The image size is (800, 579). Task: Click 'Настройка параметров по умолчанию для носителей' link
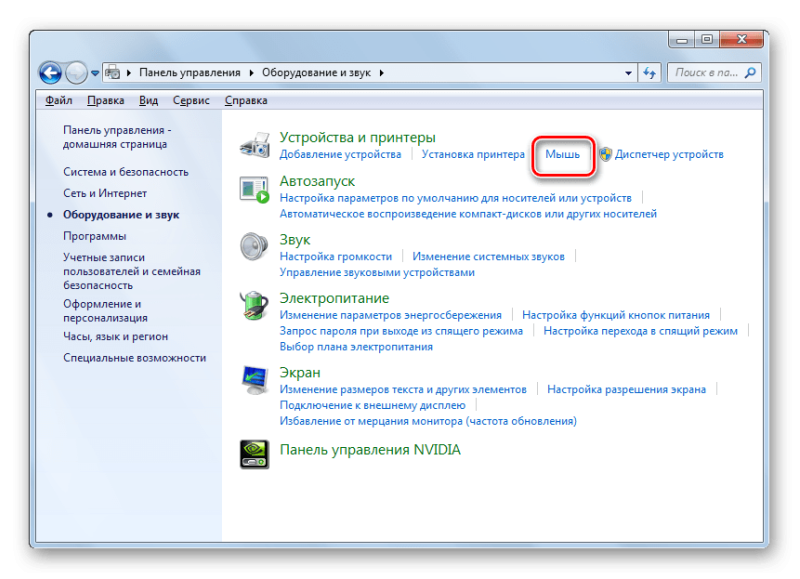(456, 198)
